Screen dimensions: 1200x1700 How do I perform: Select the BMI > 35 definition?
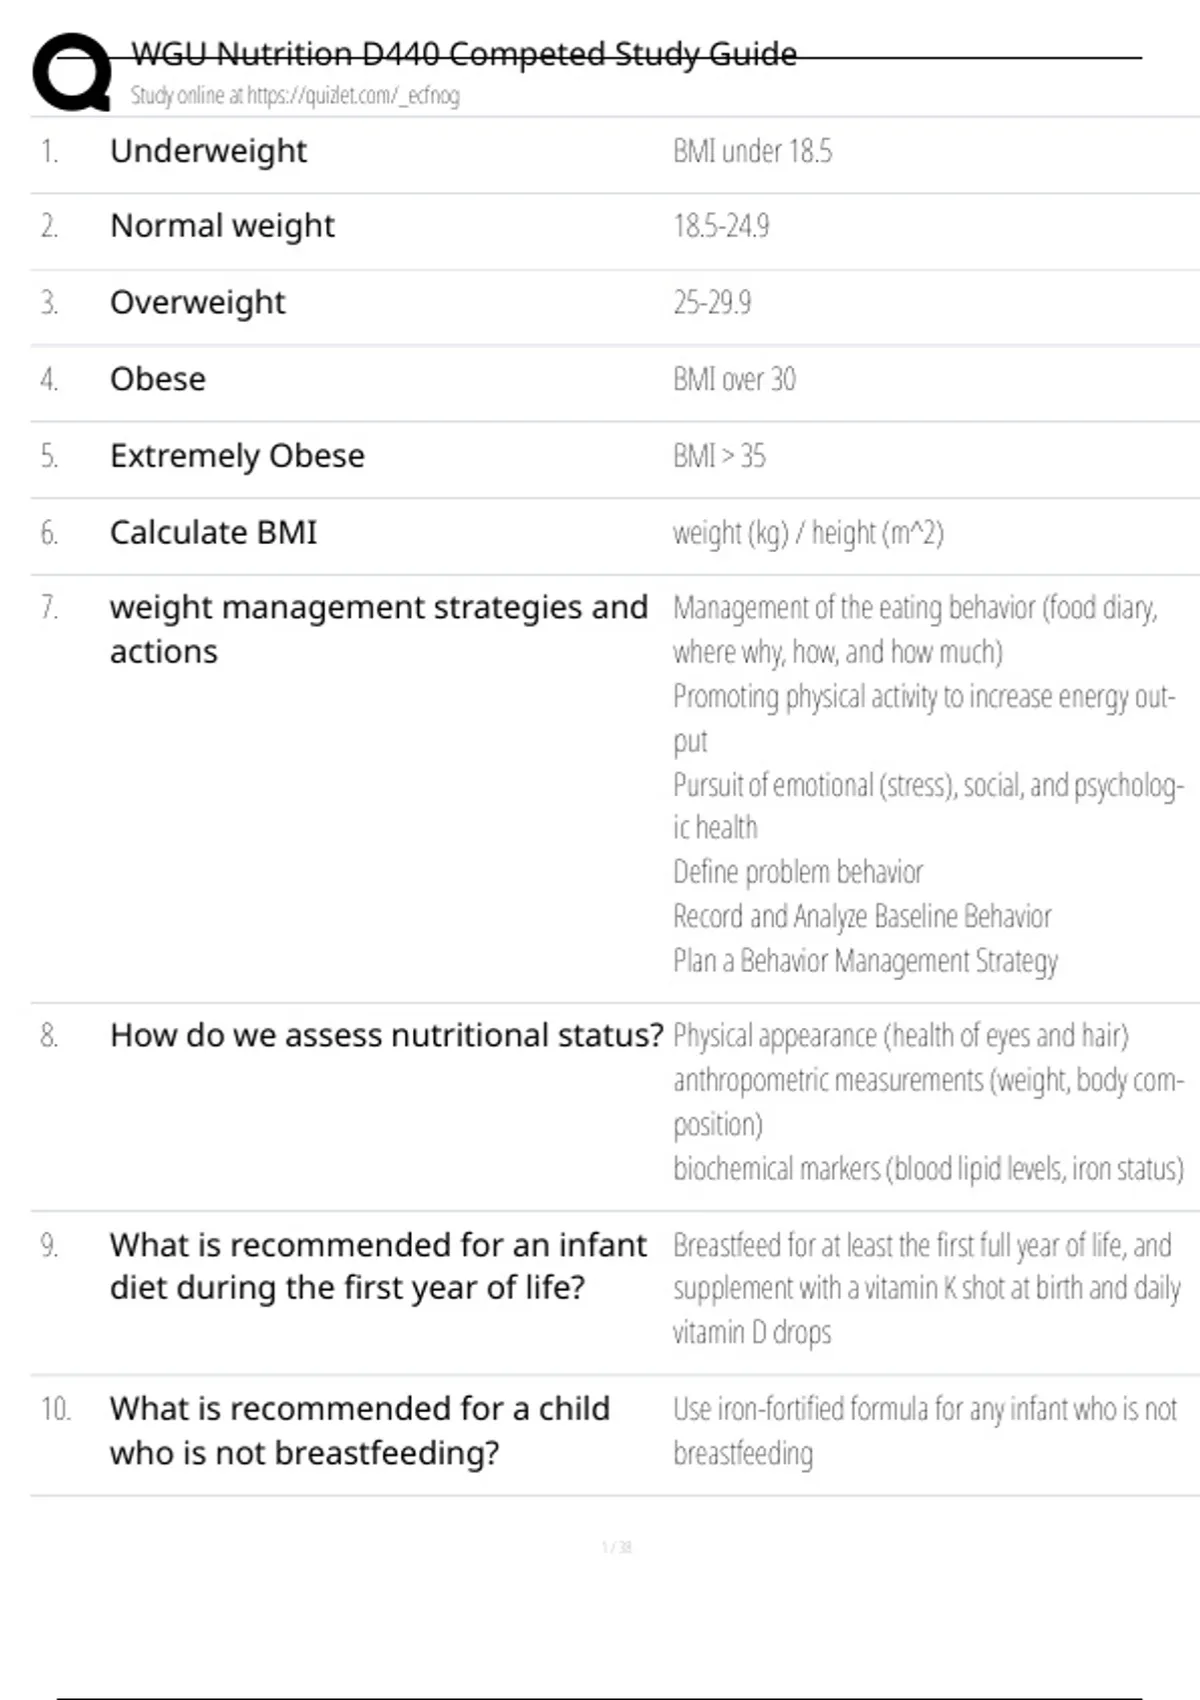coord(719,457)
